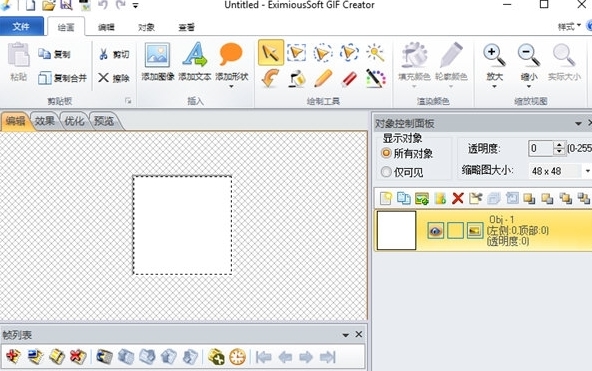
Task: Open the quick access toolbar customize arrow
Action: click(136, 6)
